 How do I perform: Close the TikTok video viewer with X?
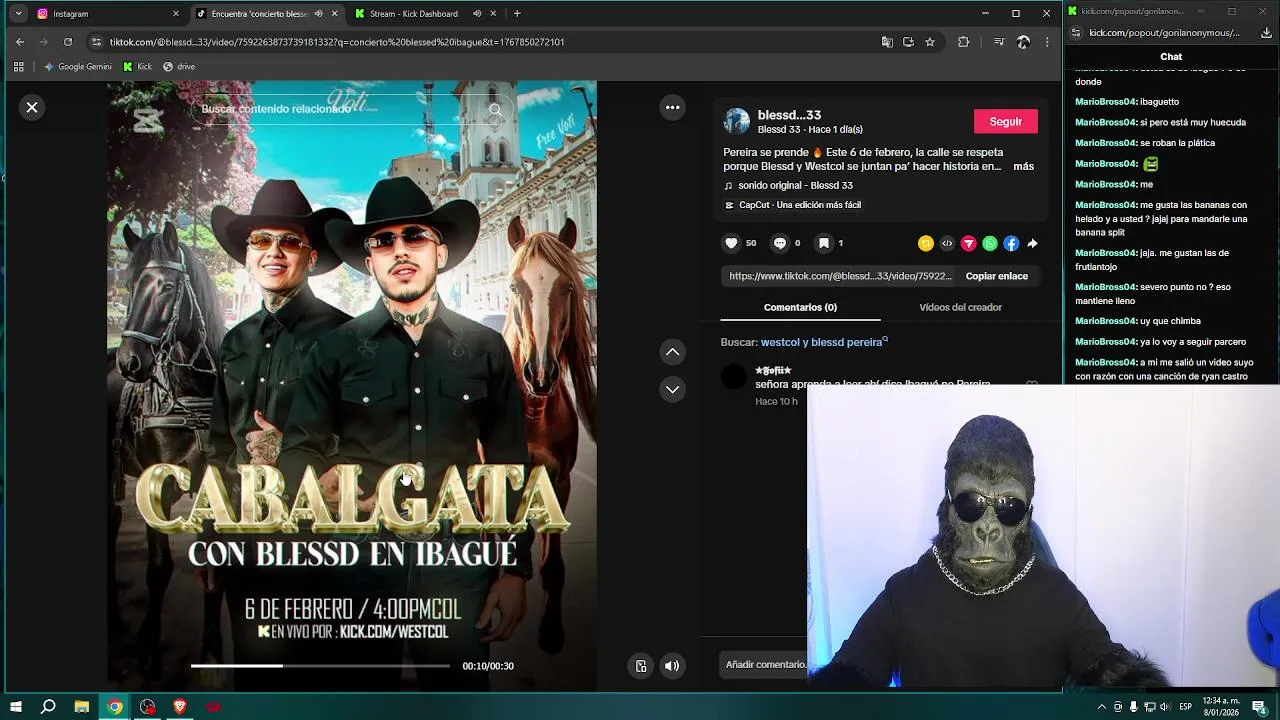pos(32,107)
